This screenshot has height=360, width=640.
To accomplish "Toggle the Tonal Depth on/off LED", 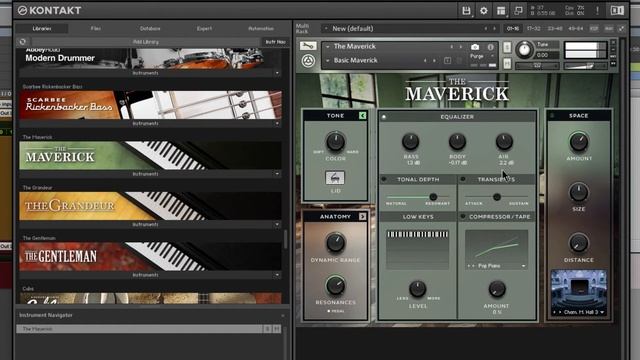I will (384, 179).
